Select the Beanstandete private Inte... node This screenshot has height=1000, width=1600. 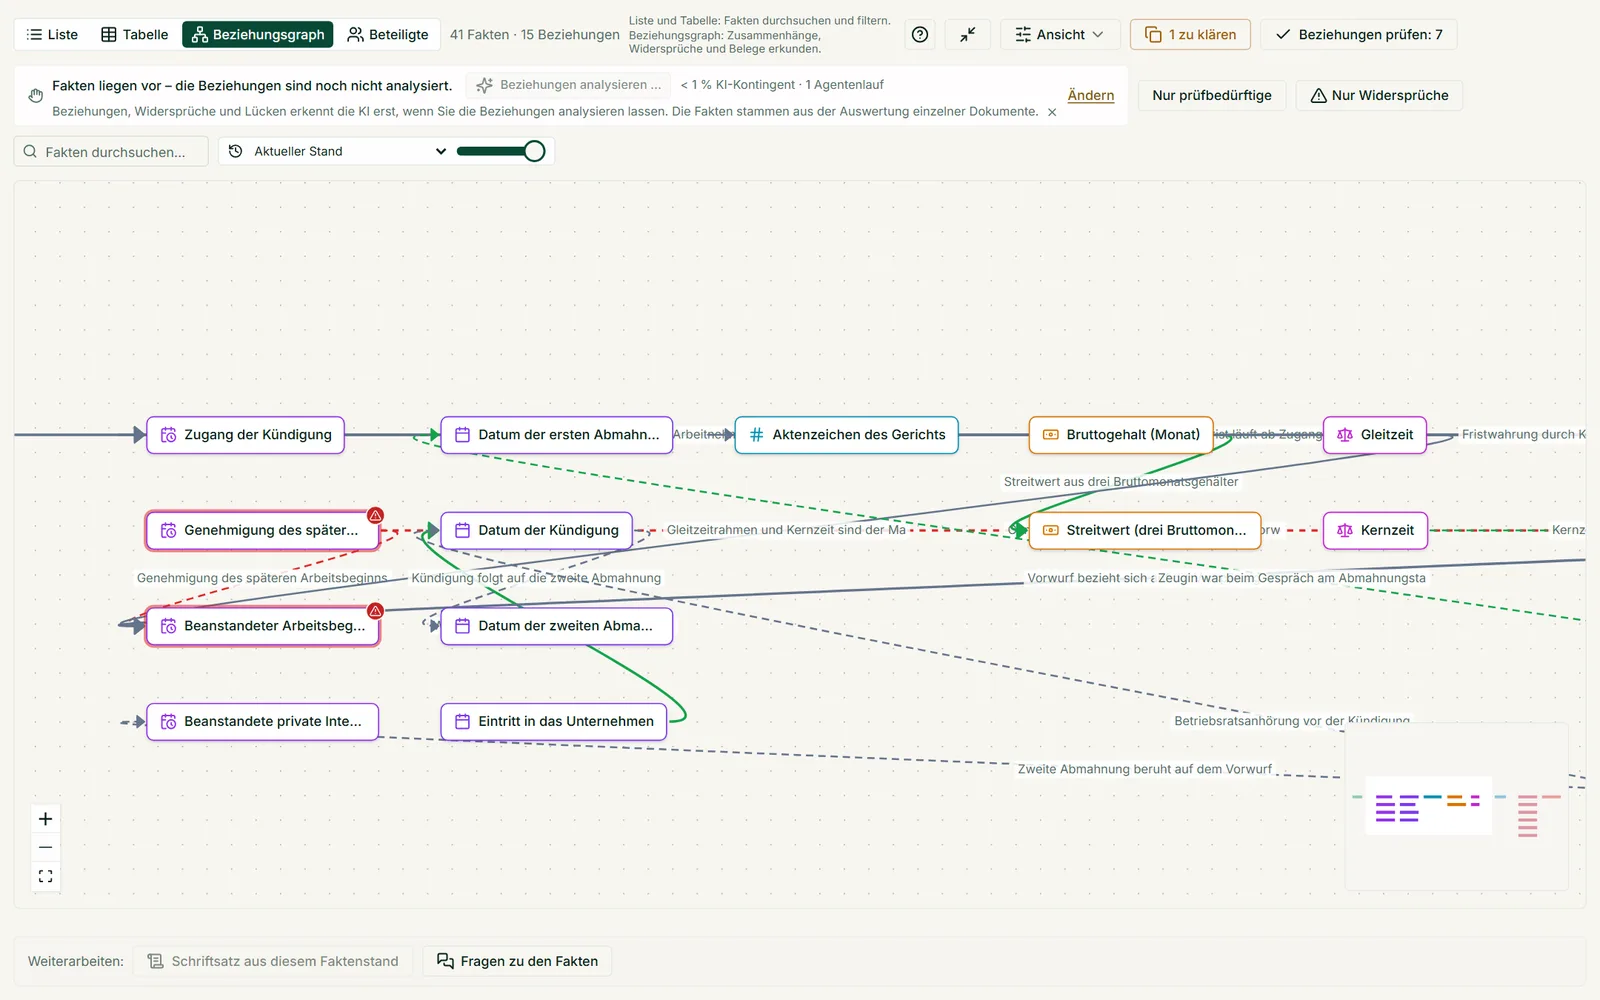[263, 721]
